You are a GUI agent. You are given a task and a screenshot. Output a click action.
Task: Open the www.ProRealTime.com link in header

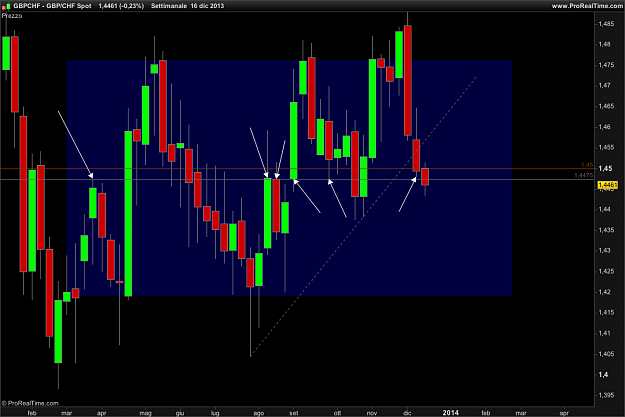click(x=587, y=6)
